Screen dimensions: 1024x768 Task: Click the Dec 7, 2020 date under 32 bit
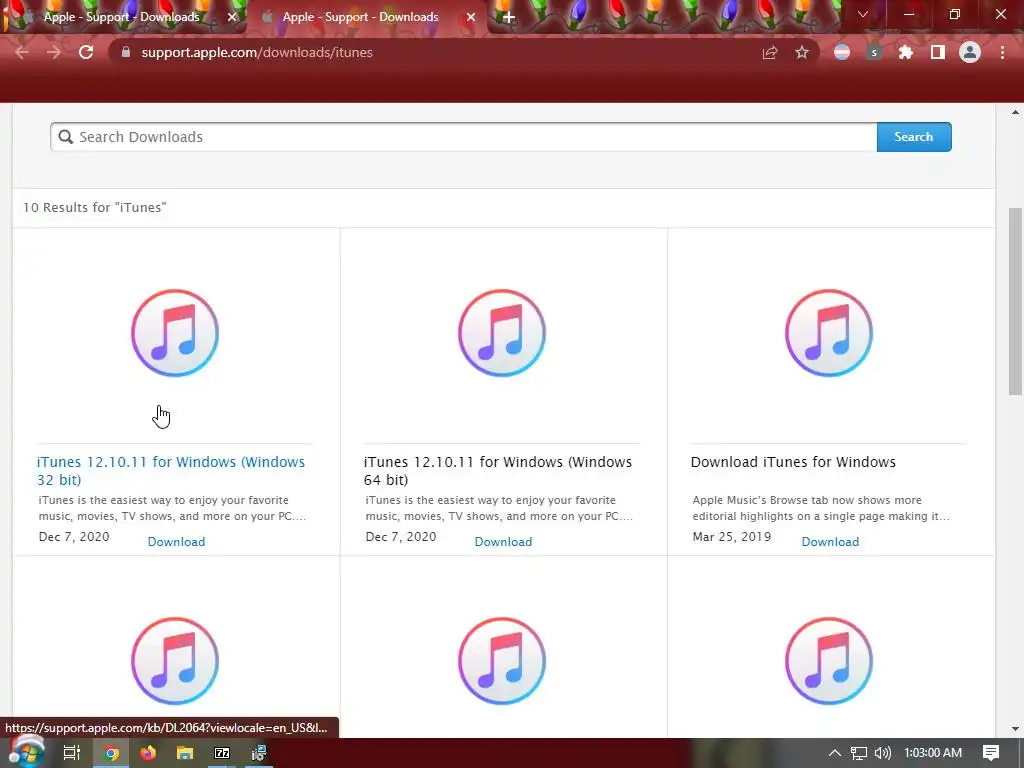74,537
